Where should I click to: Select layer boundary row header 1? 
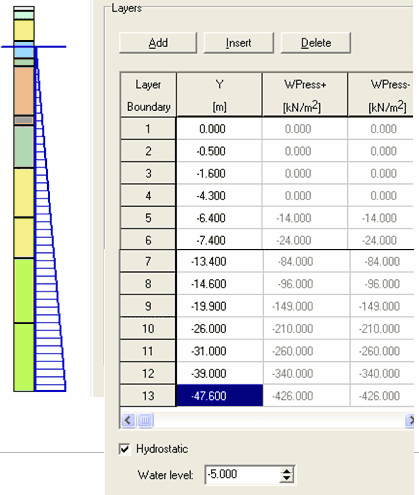coord(148,129)
